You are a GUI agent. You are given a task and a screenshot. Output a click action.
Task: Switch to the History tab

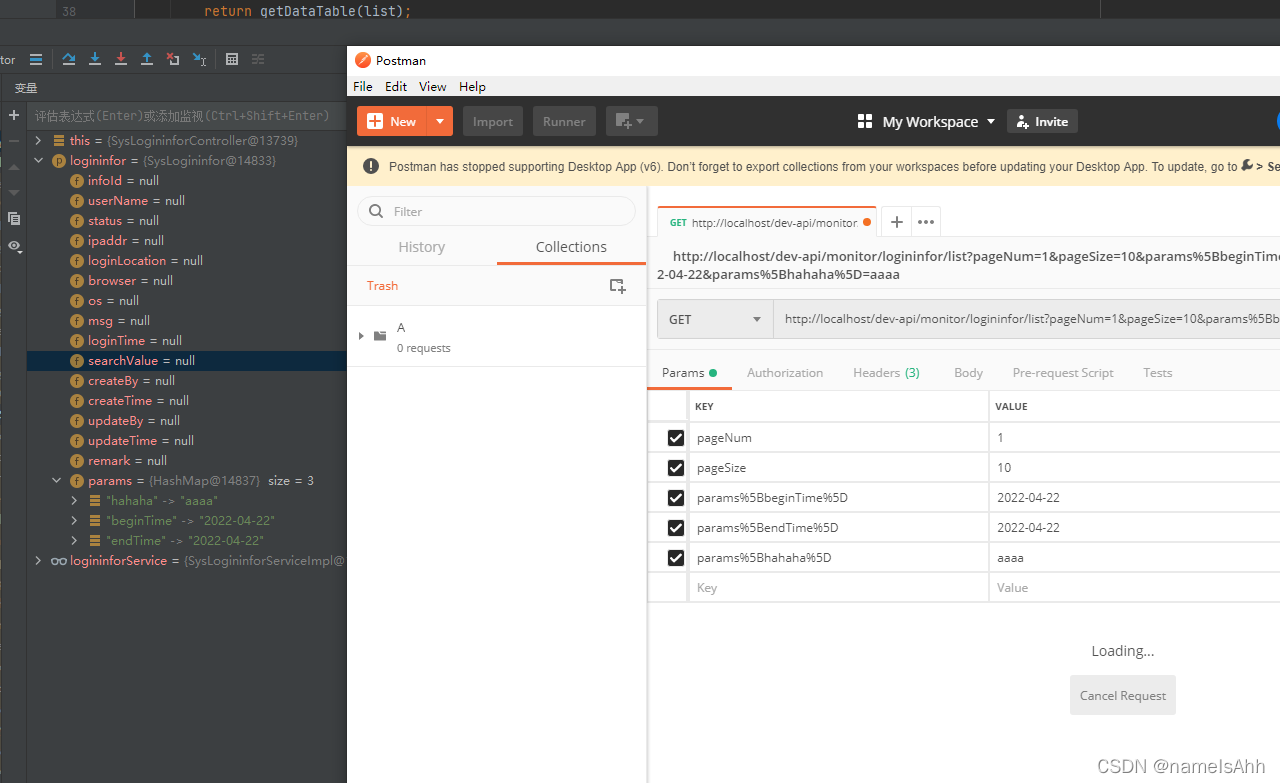pos(422,247)
